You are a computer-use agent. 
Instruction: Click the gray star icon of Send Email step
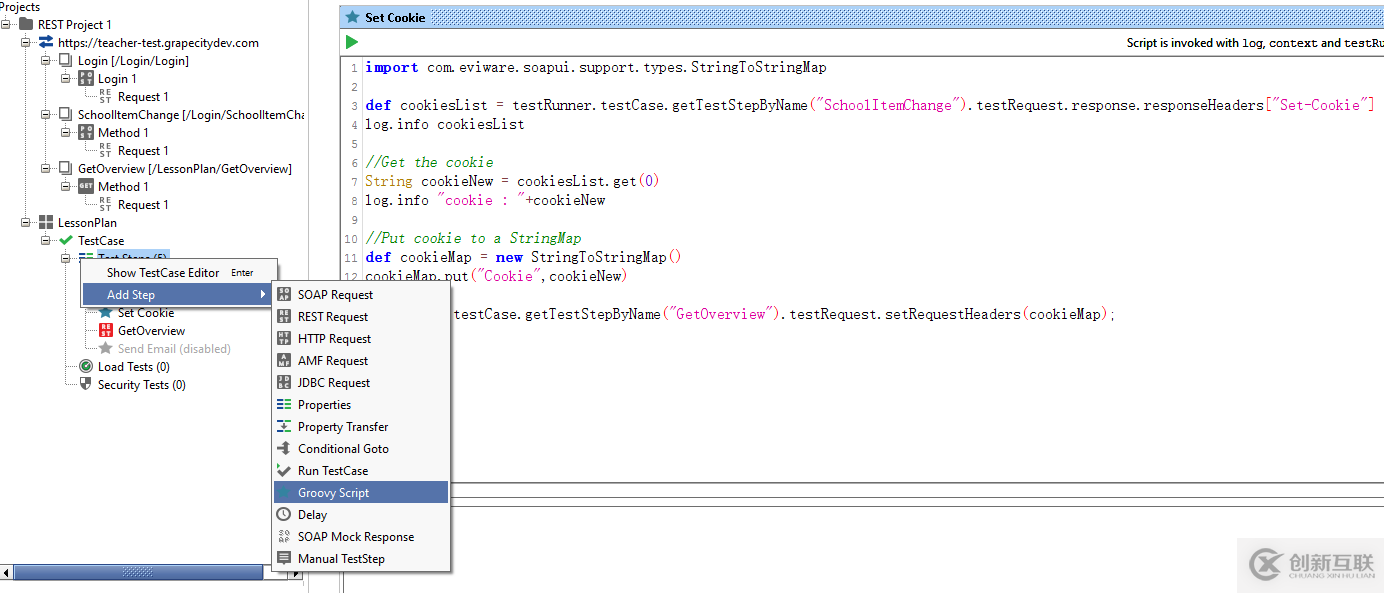click(x=106, y=348)
